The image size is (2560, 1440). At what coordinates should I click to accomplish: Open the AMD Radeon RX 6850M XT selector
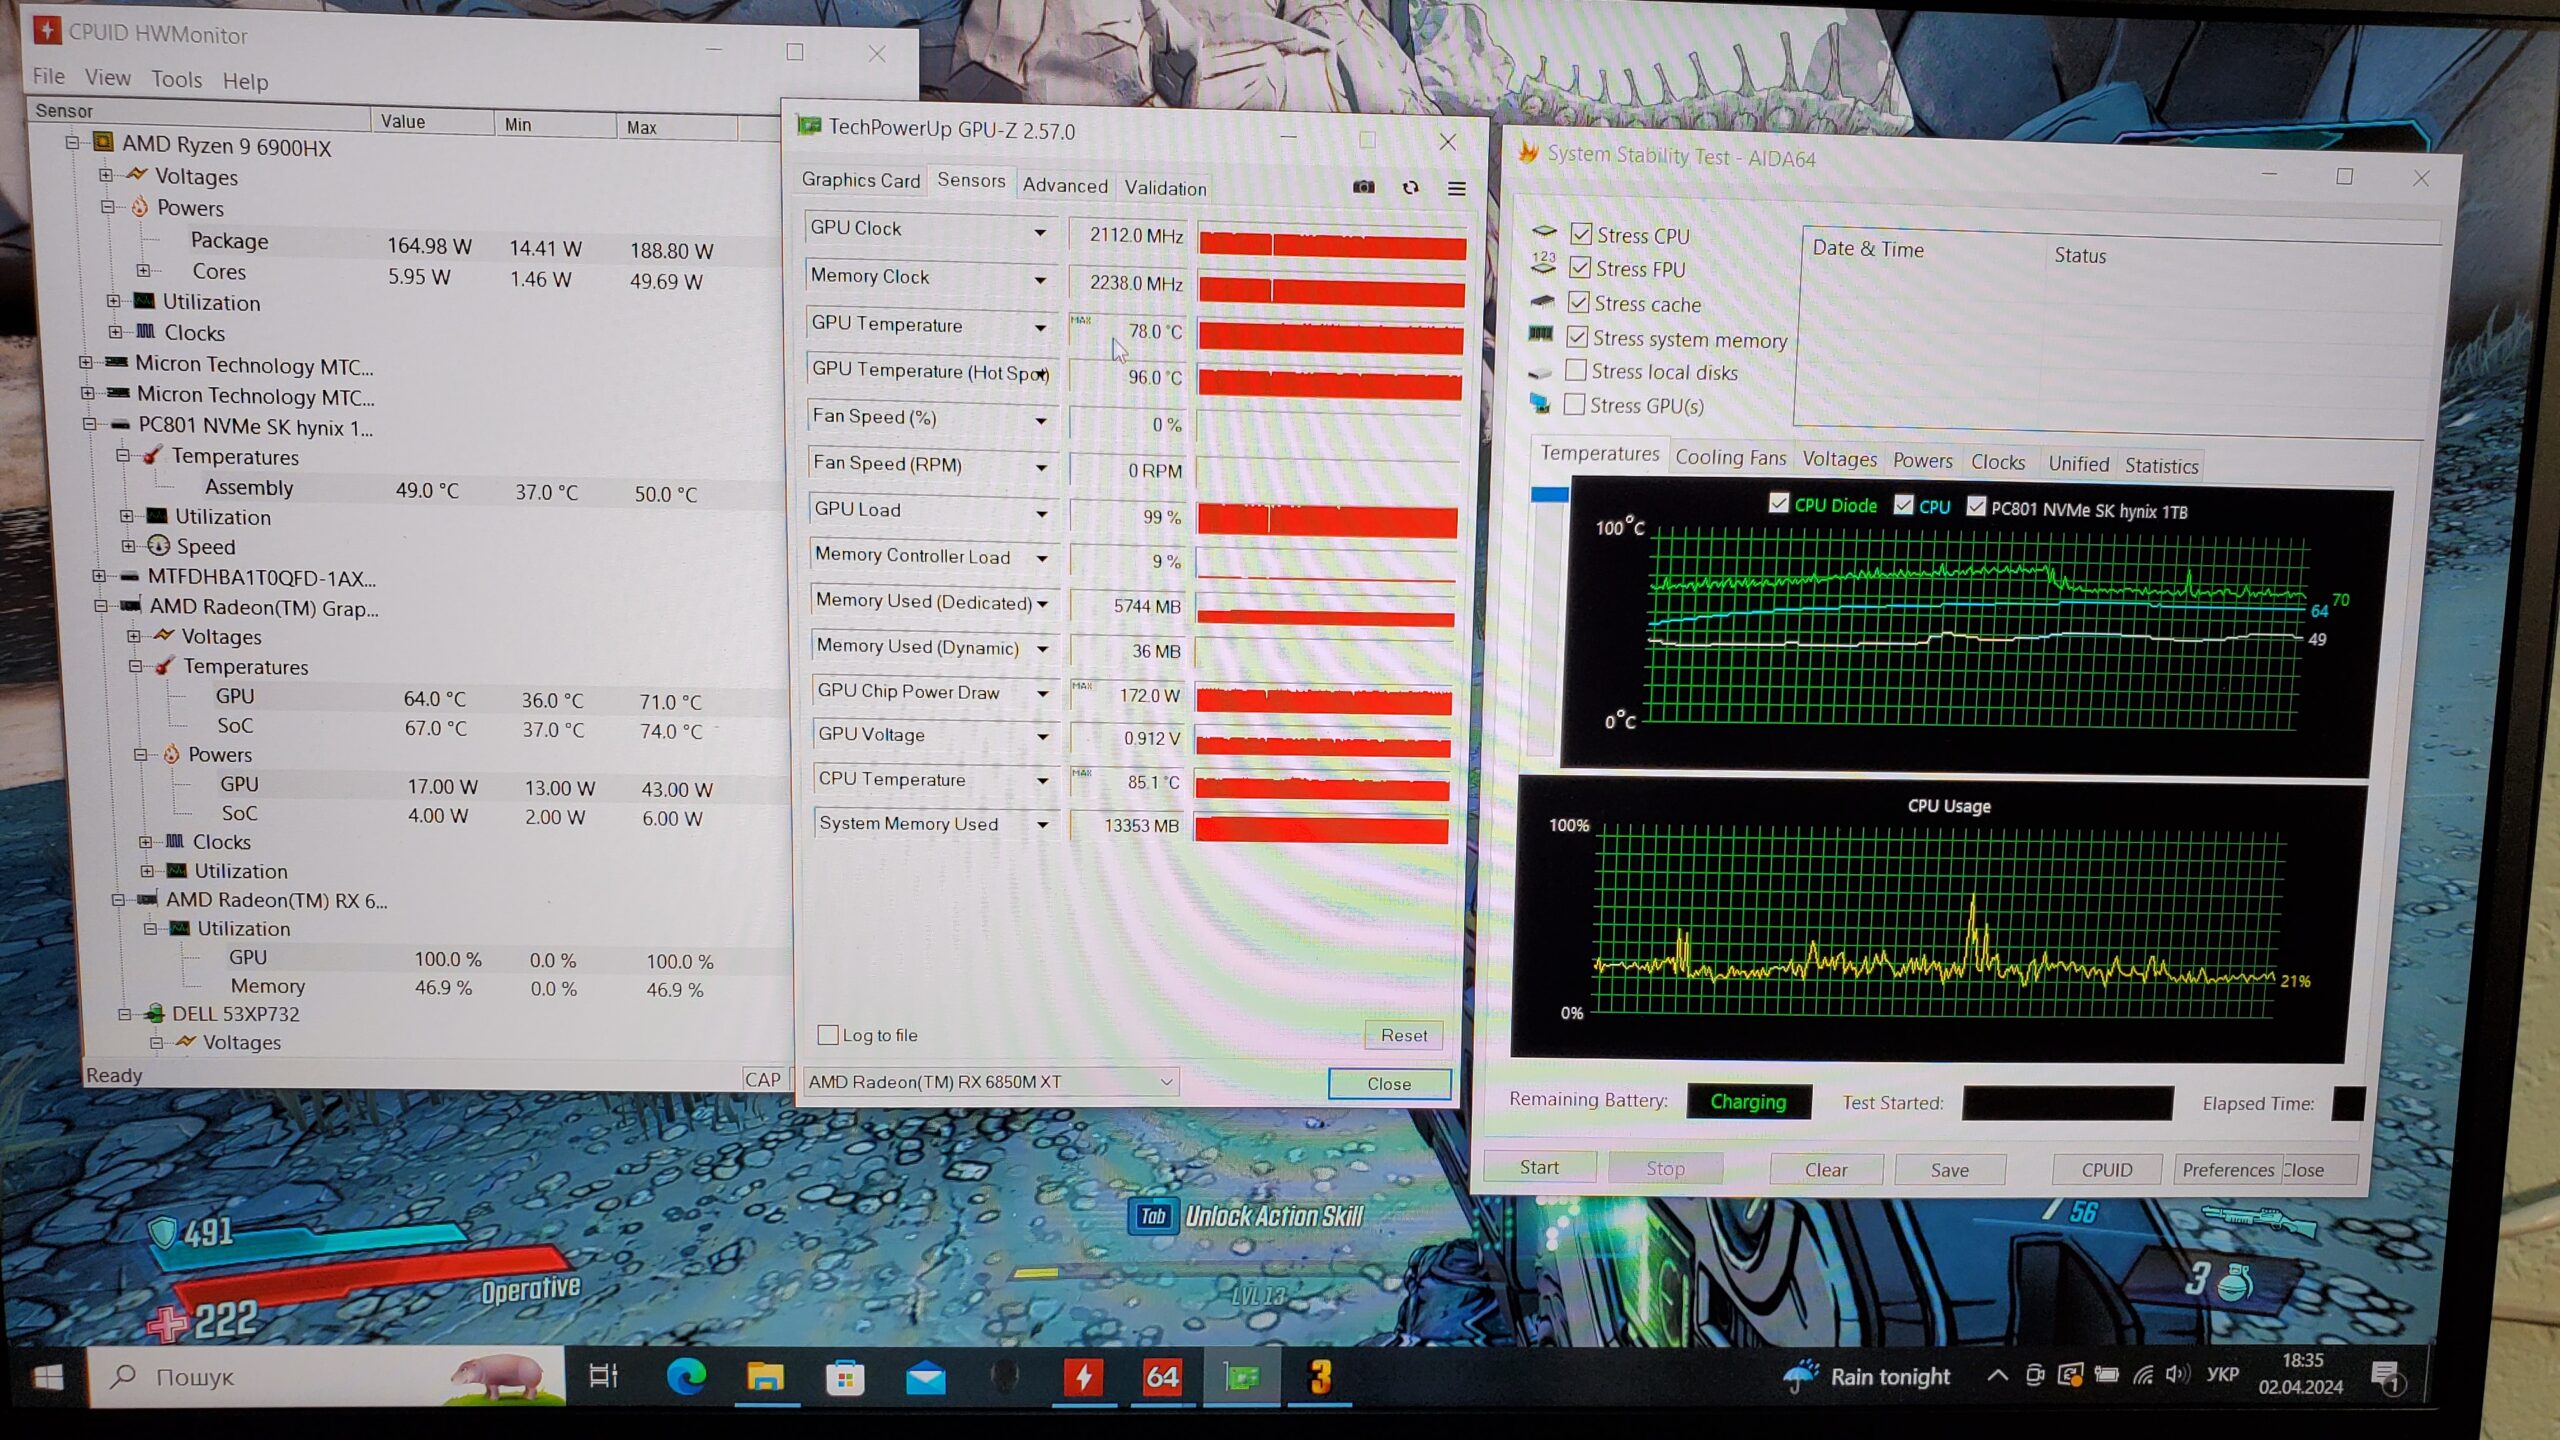(990, 1082)
